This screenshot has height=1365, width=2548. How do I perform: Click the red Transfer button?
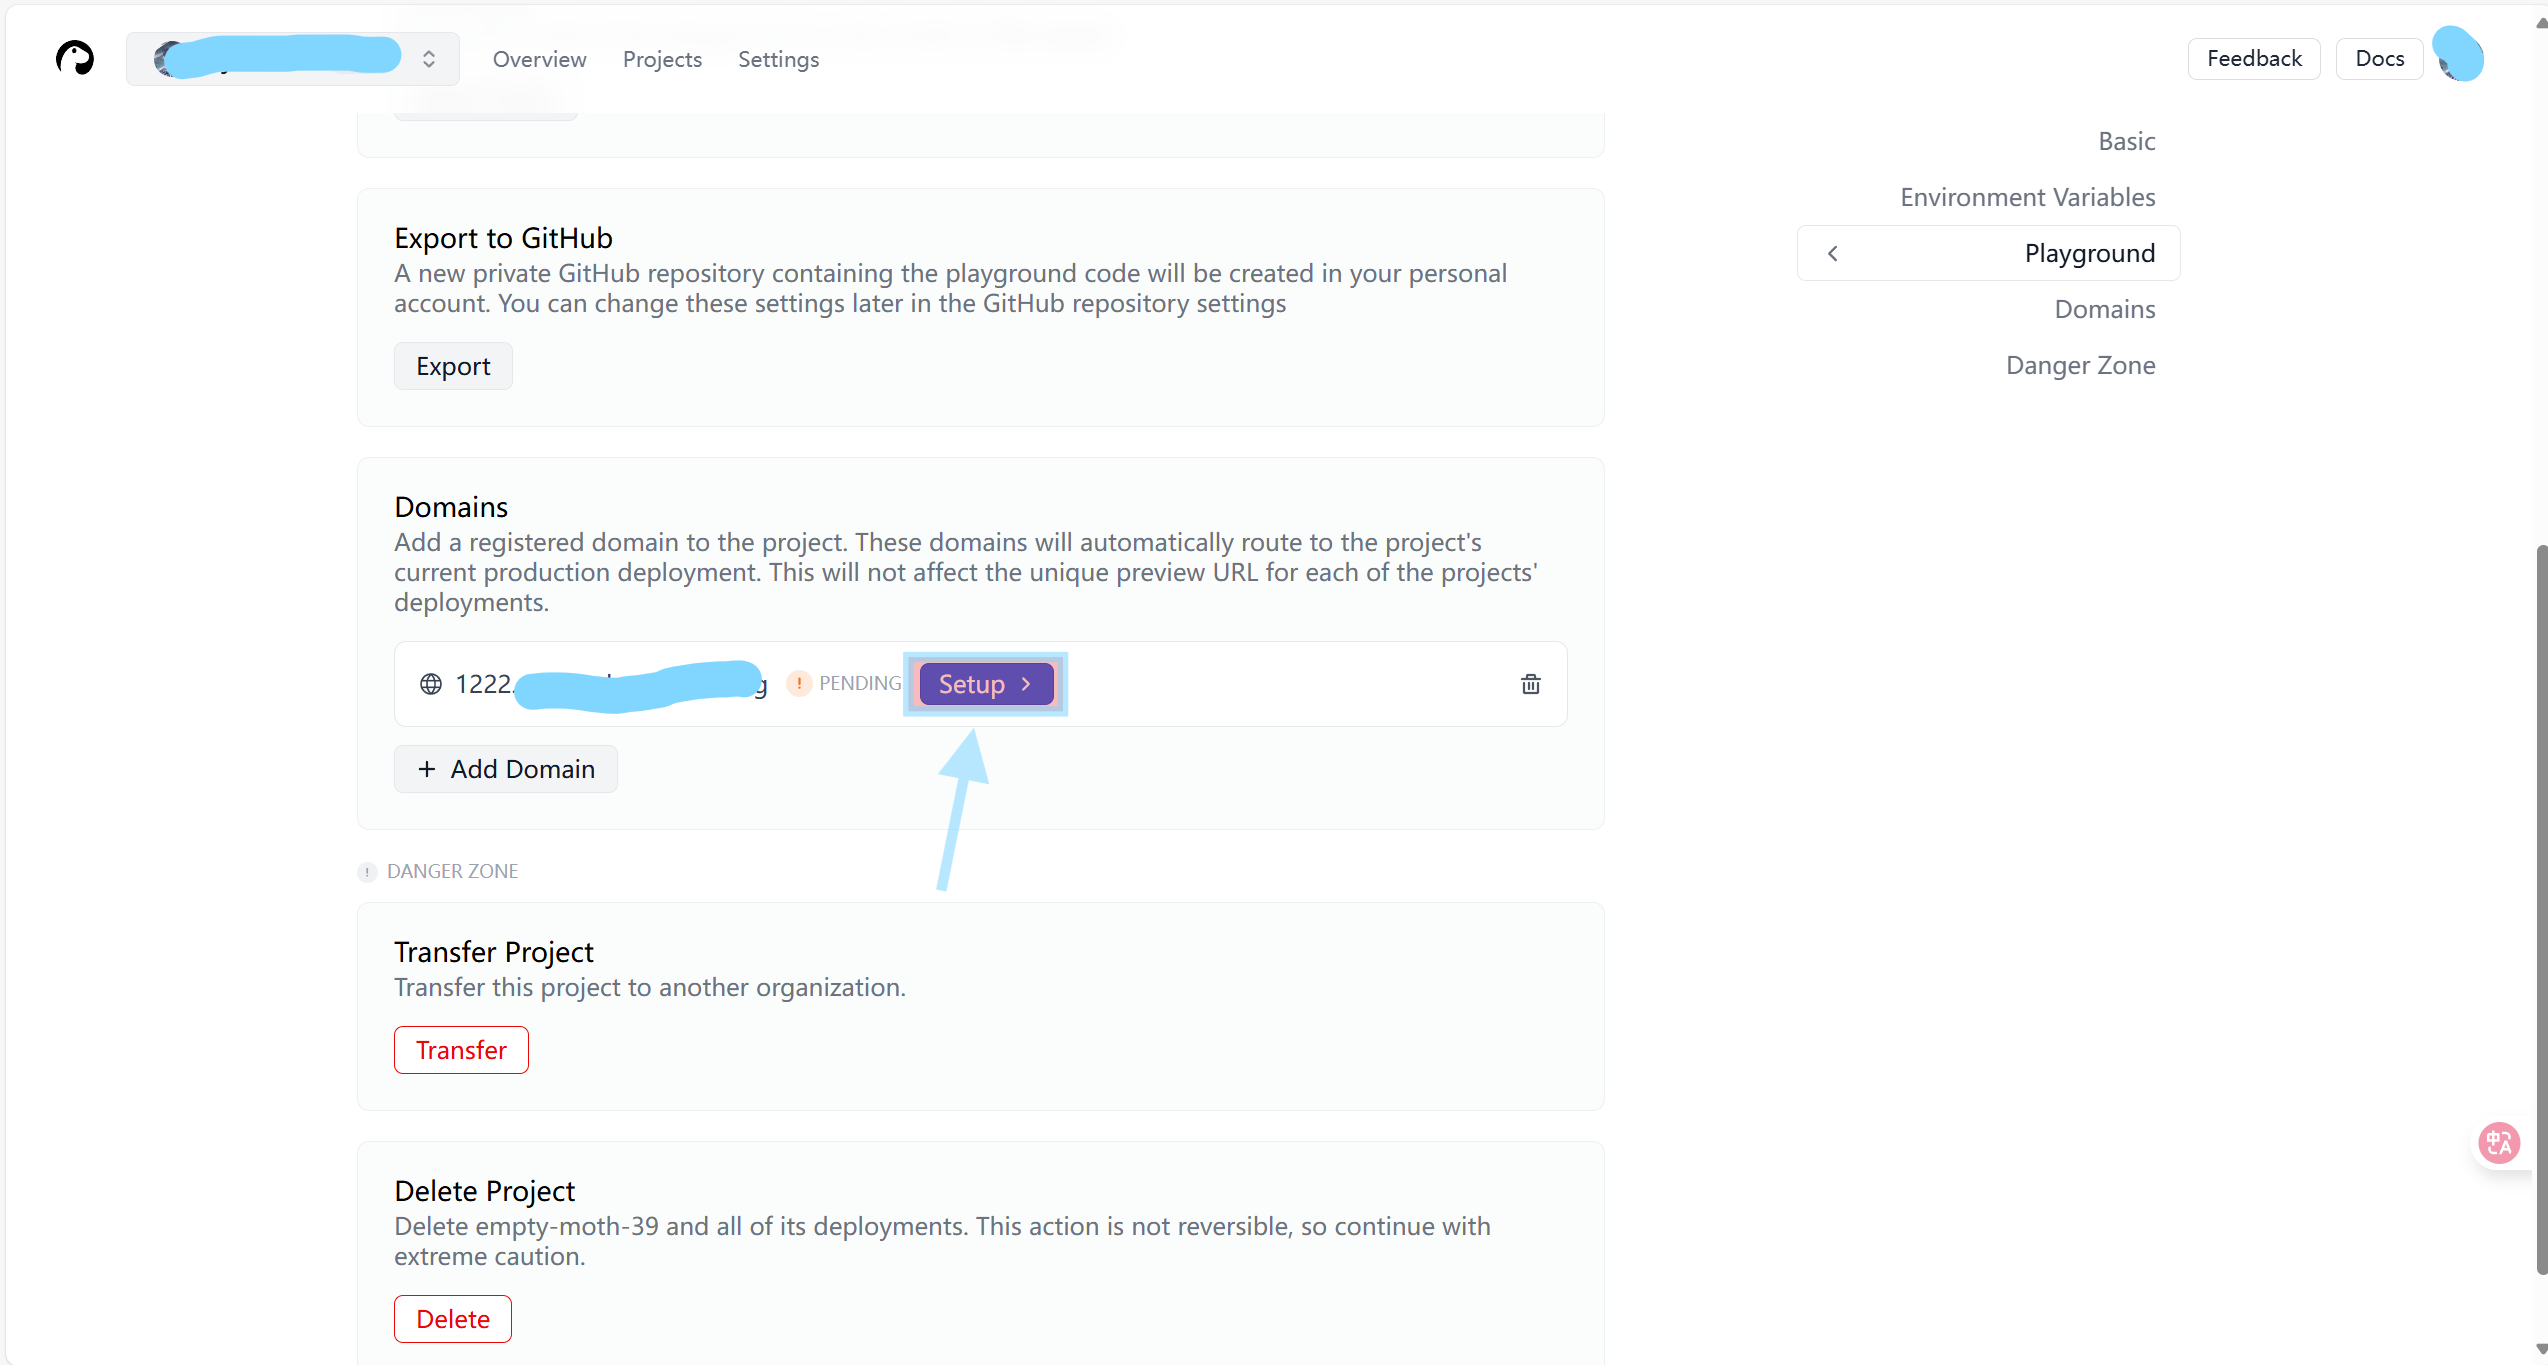coord(461,1050)
